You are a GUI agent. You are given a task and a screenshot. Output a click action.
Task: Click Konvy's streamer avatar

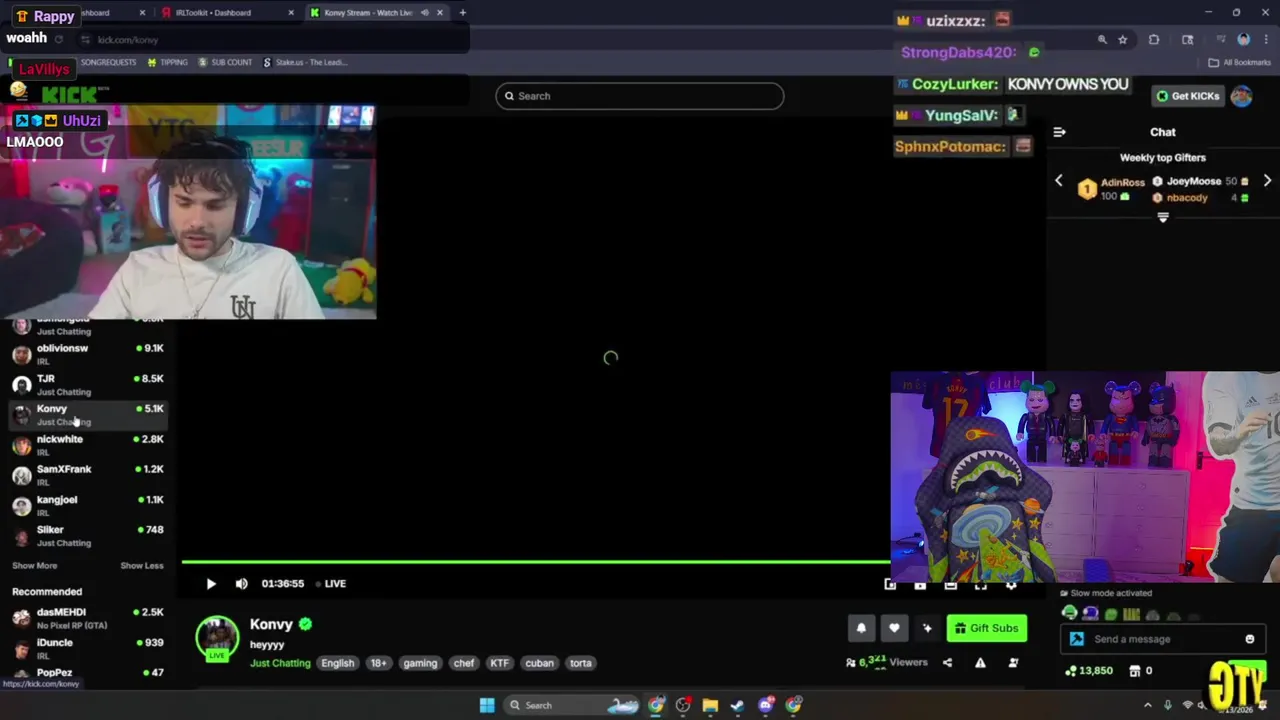pos(217,637)
